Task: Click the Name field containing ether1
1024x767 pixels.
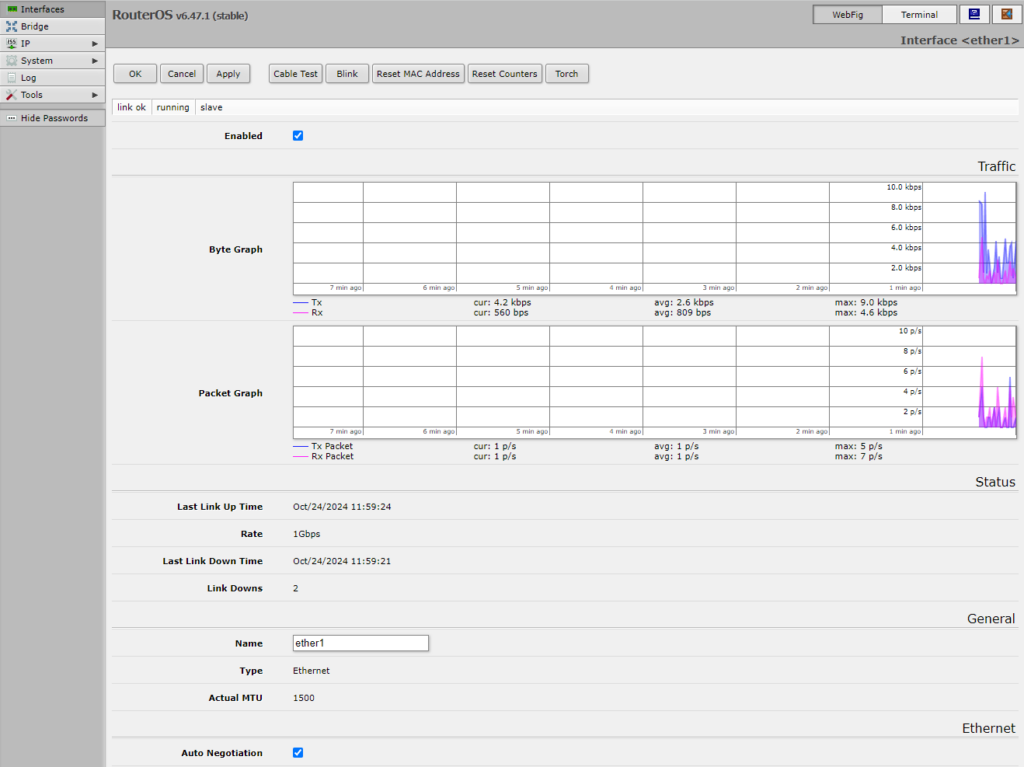Action: pyautogui.click(x=360, y=643)
